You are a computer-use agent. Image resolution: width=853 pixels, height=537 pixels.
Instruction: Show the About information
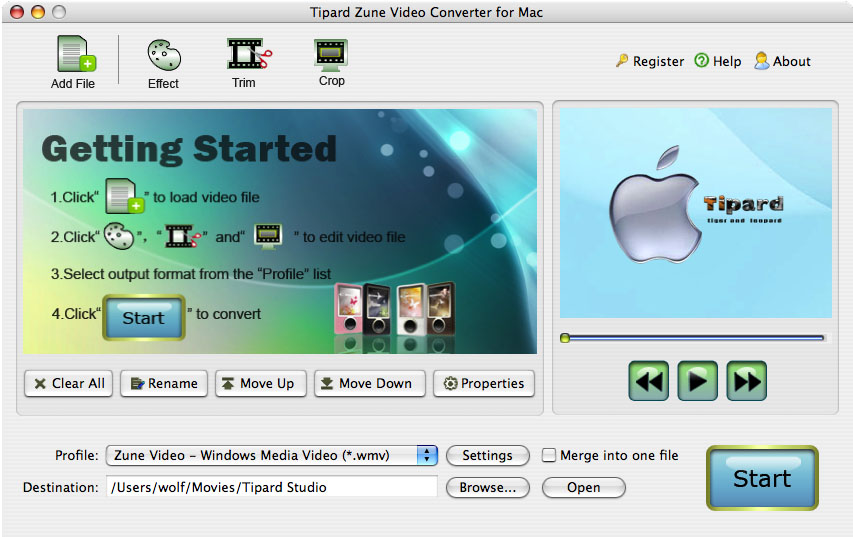(782, 61)
